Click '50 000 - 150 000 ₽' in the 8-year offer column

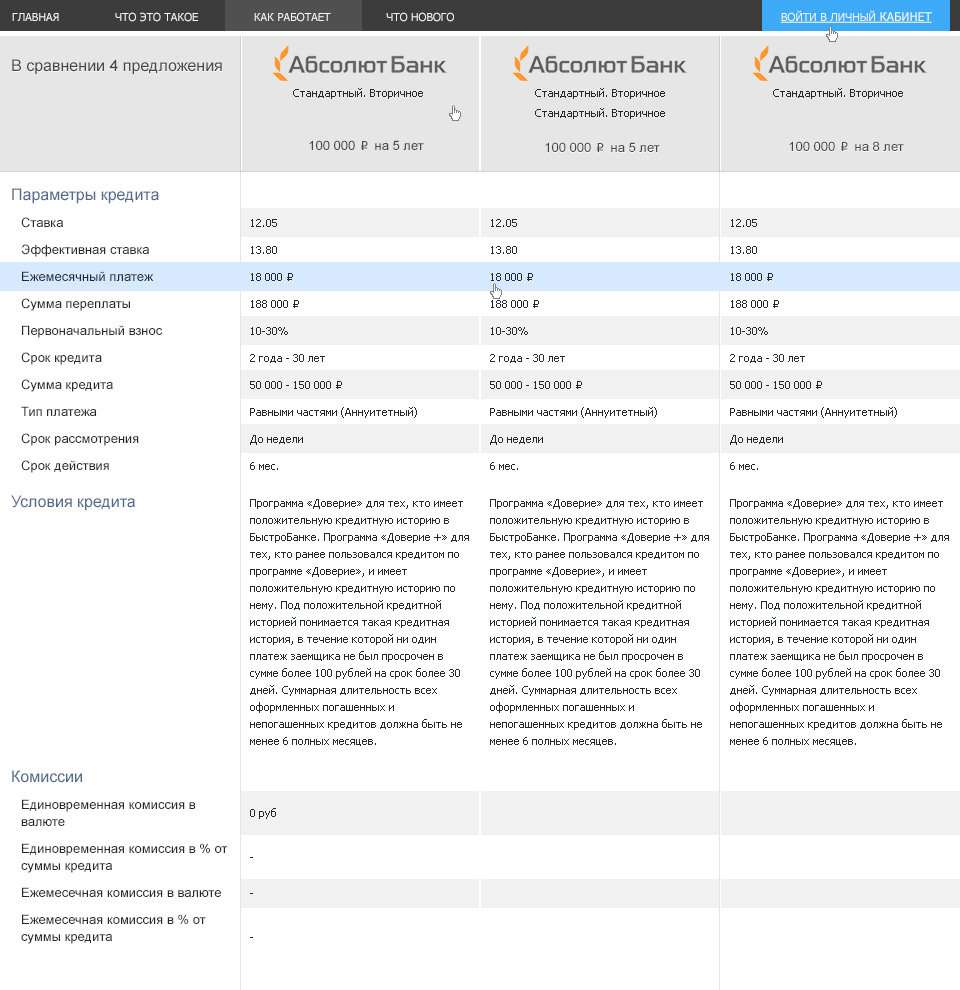tap(776, 385)
